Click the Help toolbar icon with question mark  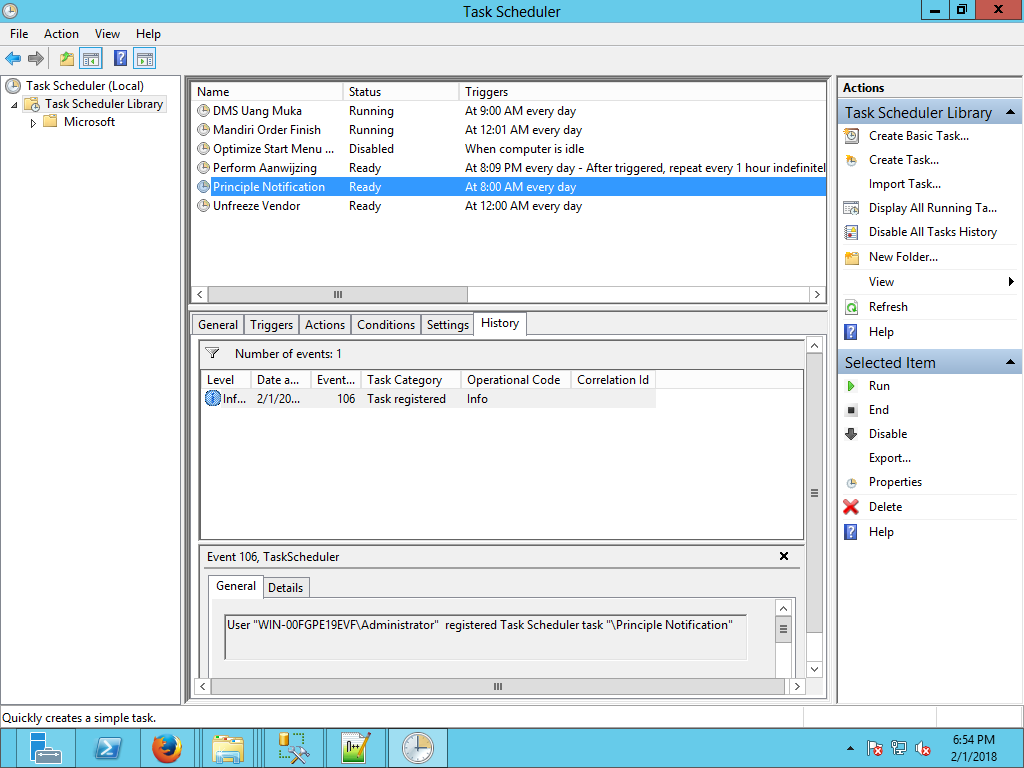click(120, 59)
